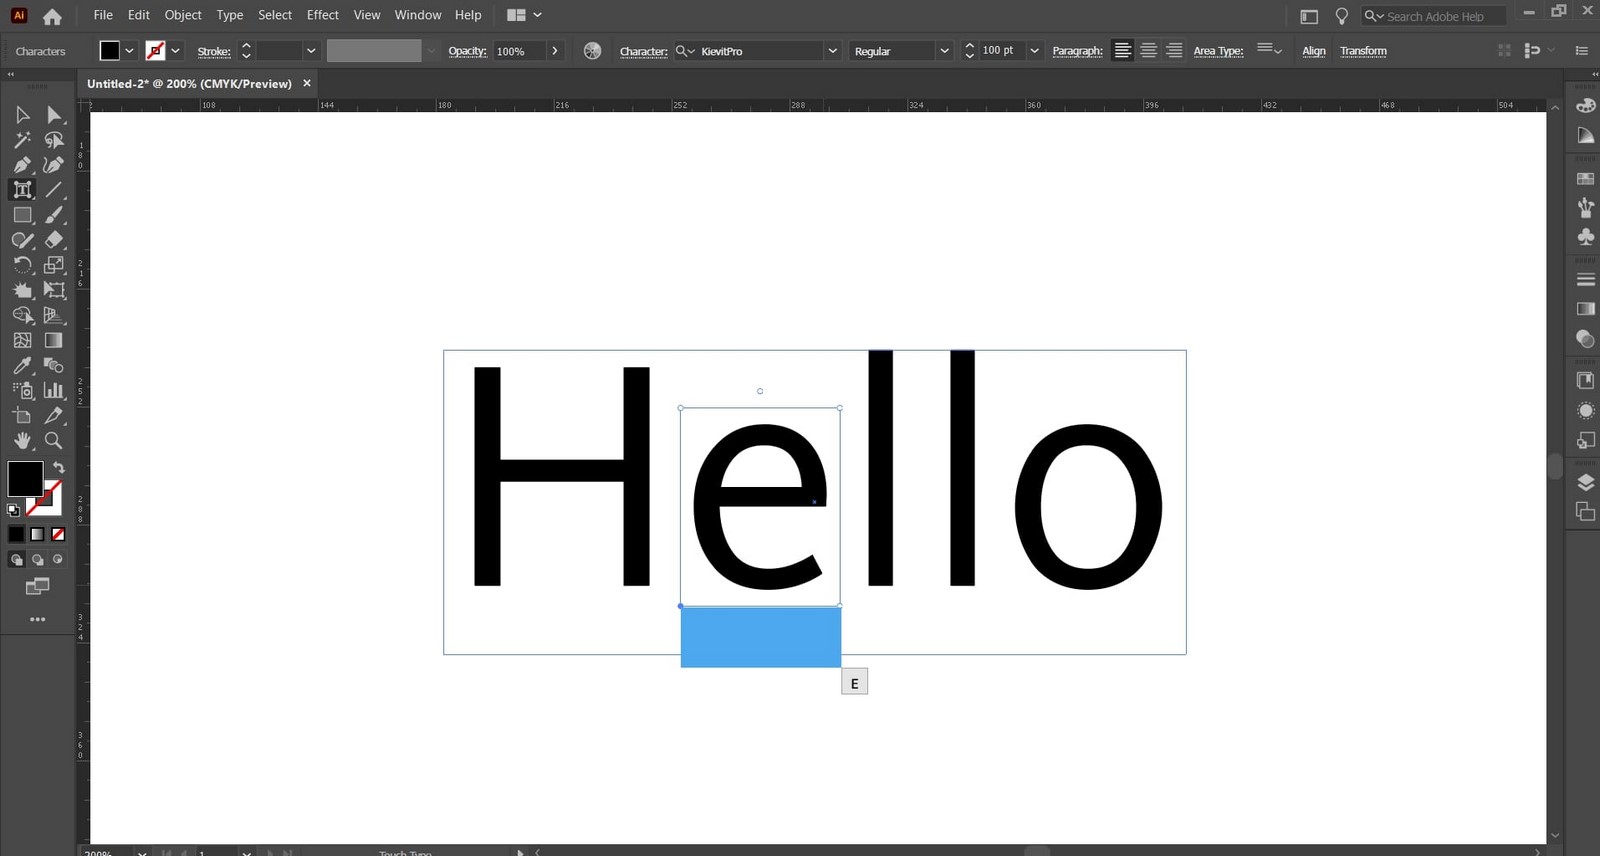Screen dimensions: 1600x856
Task: Select the Lasso tool
Action: tap(54, 140)
